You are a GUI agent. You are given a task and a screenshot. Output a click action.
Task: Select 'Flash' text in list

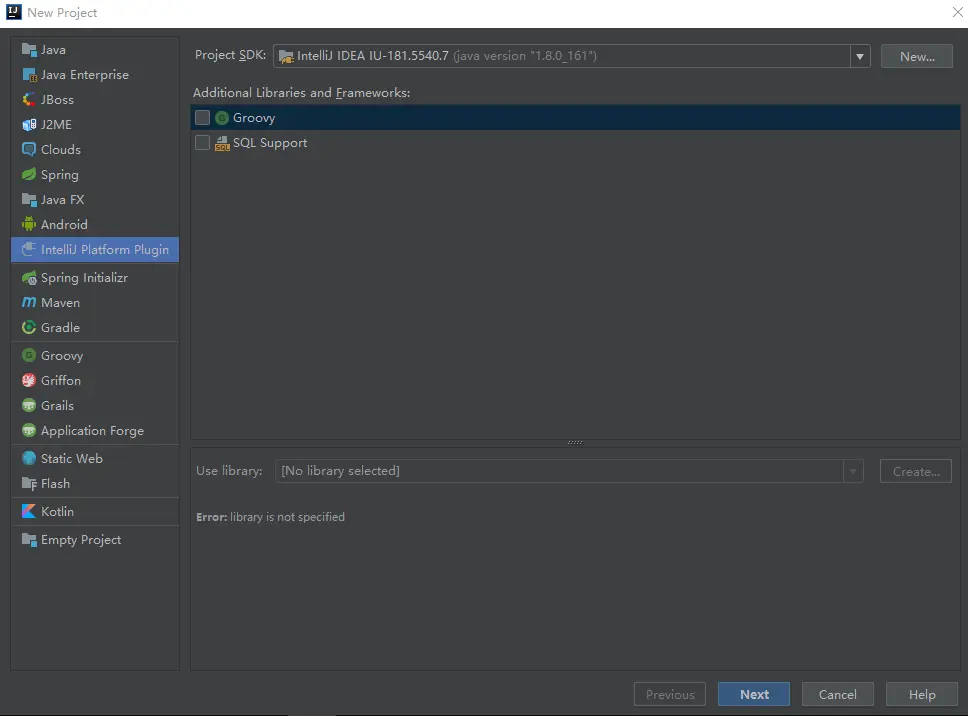coord(55,484)
